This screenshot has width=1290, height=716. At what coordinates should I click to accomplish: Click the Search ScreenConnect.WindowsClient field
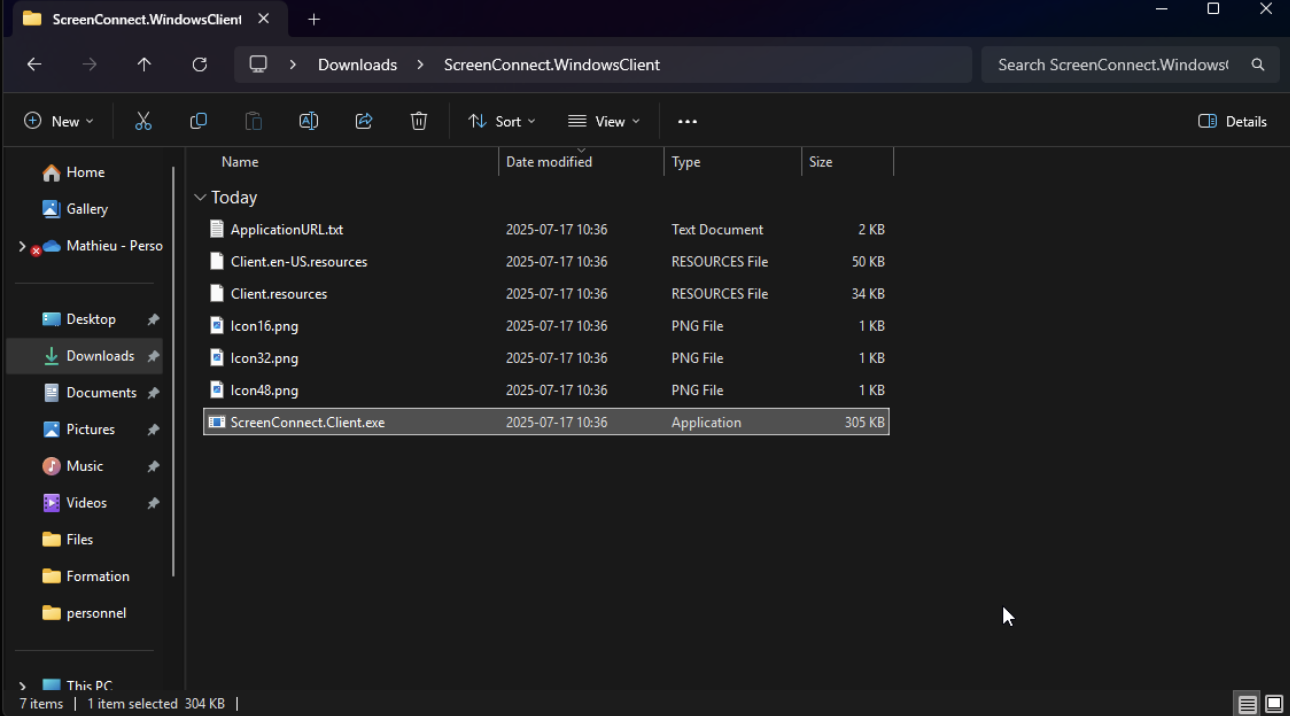coord(1112,64)
